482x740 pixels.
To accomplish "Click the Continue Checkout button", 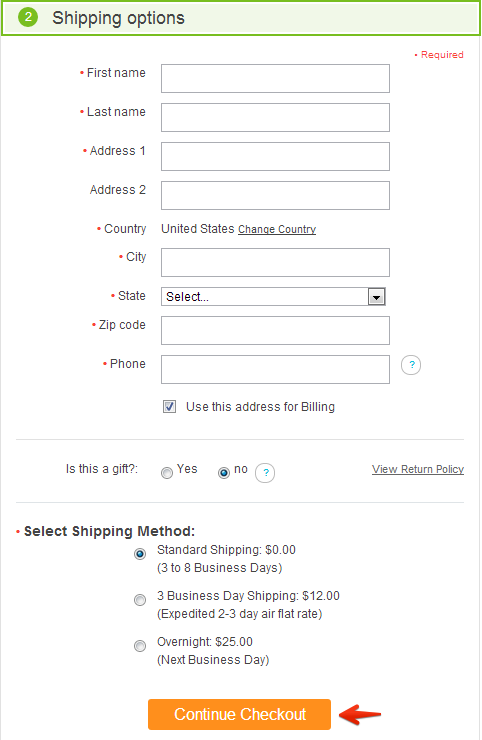I will tap(239, 714).
